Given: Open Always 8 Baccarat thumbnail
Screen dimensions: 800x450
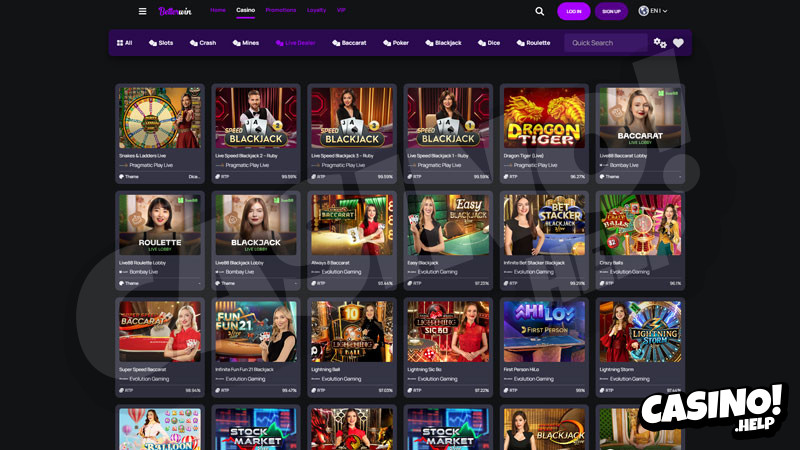Looking at the screenshot, I should (352, 224).
